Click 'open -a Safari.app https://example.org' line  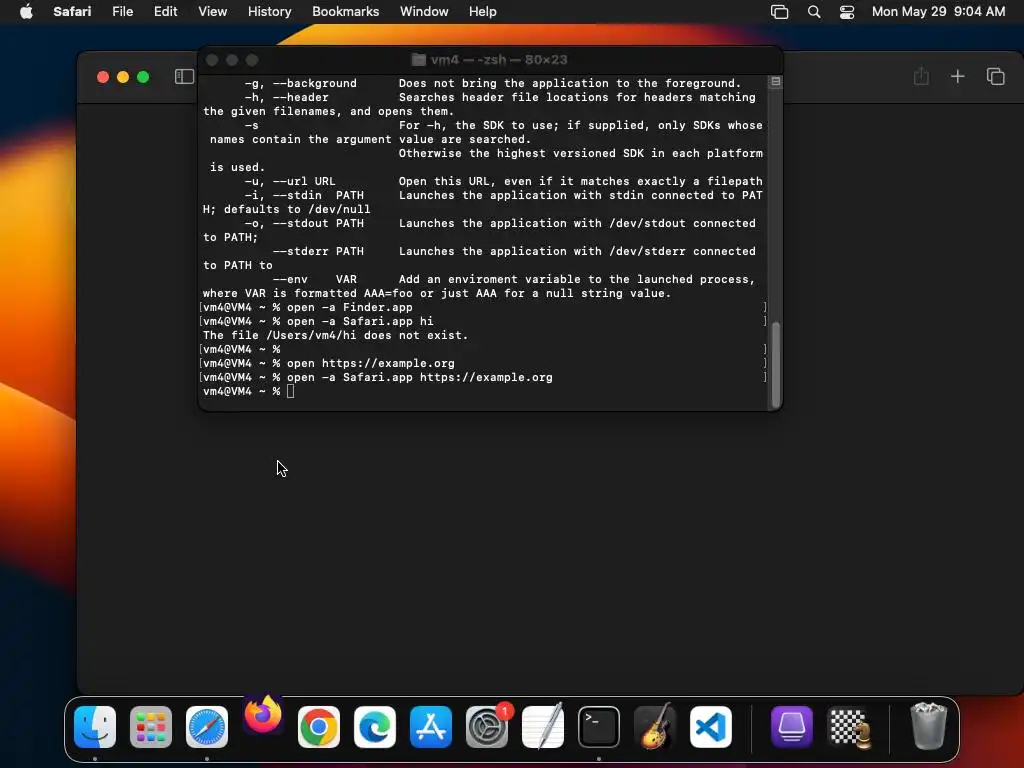click(x=419, y=377)
